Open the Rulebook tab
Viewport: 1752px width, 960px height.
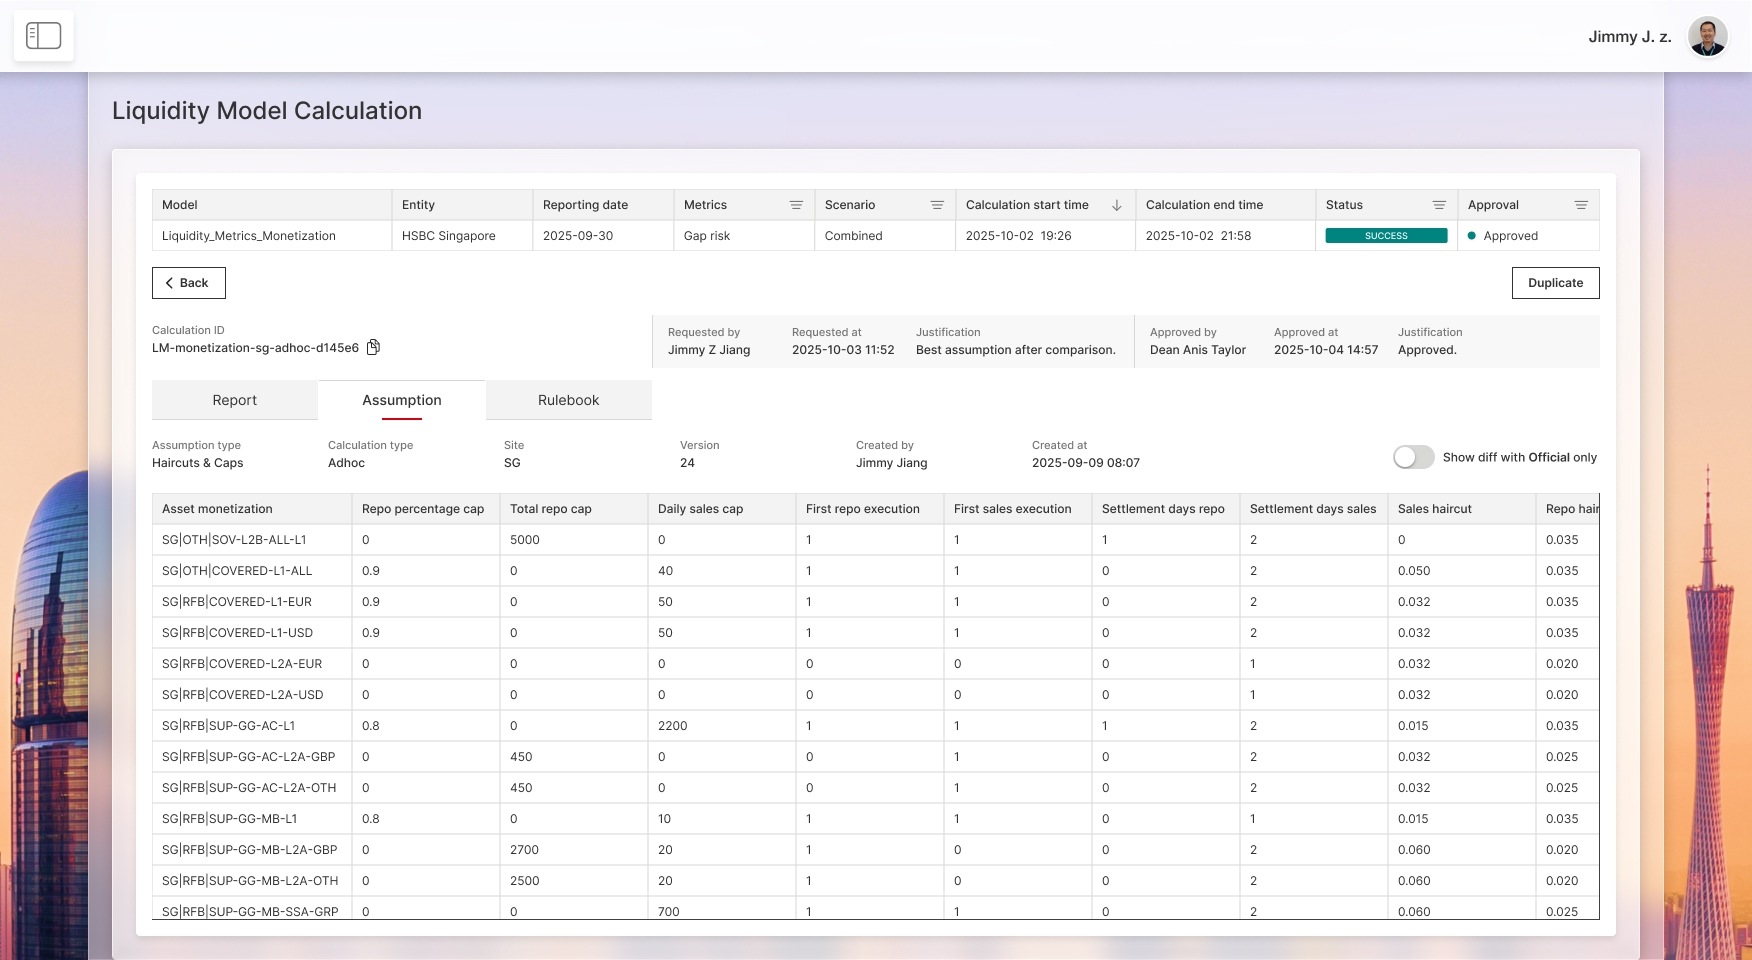[x=568, y=400]
